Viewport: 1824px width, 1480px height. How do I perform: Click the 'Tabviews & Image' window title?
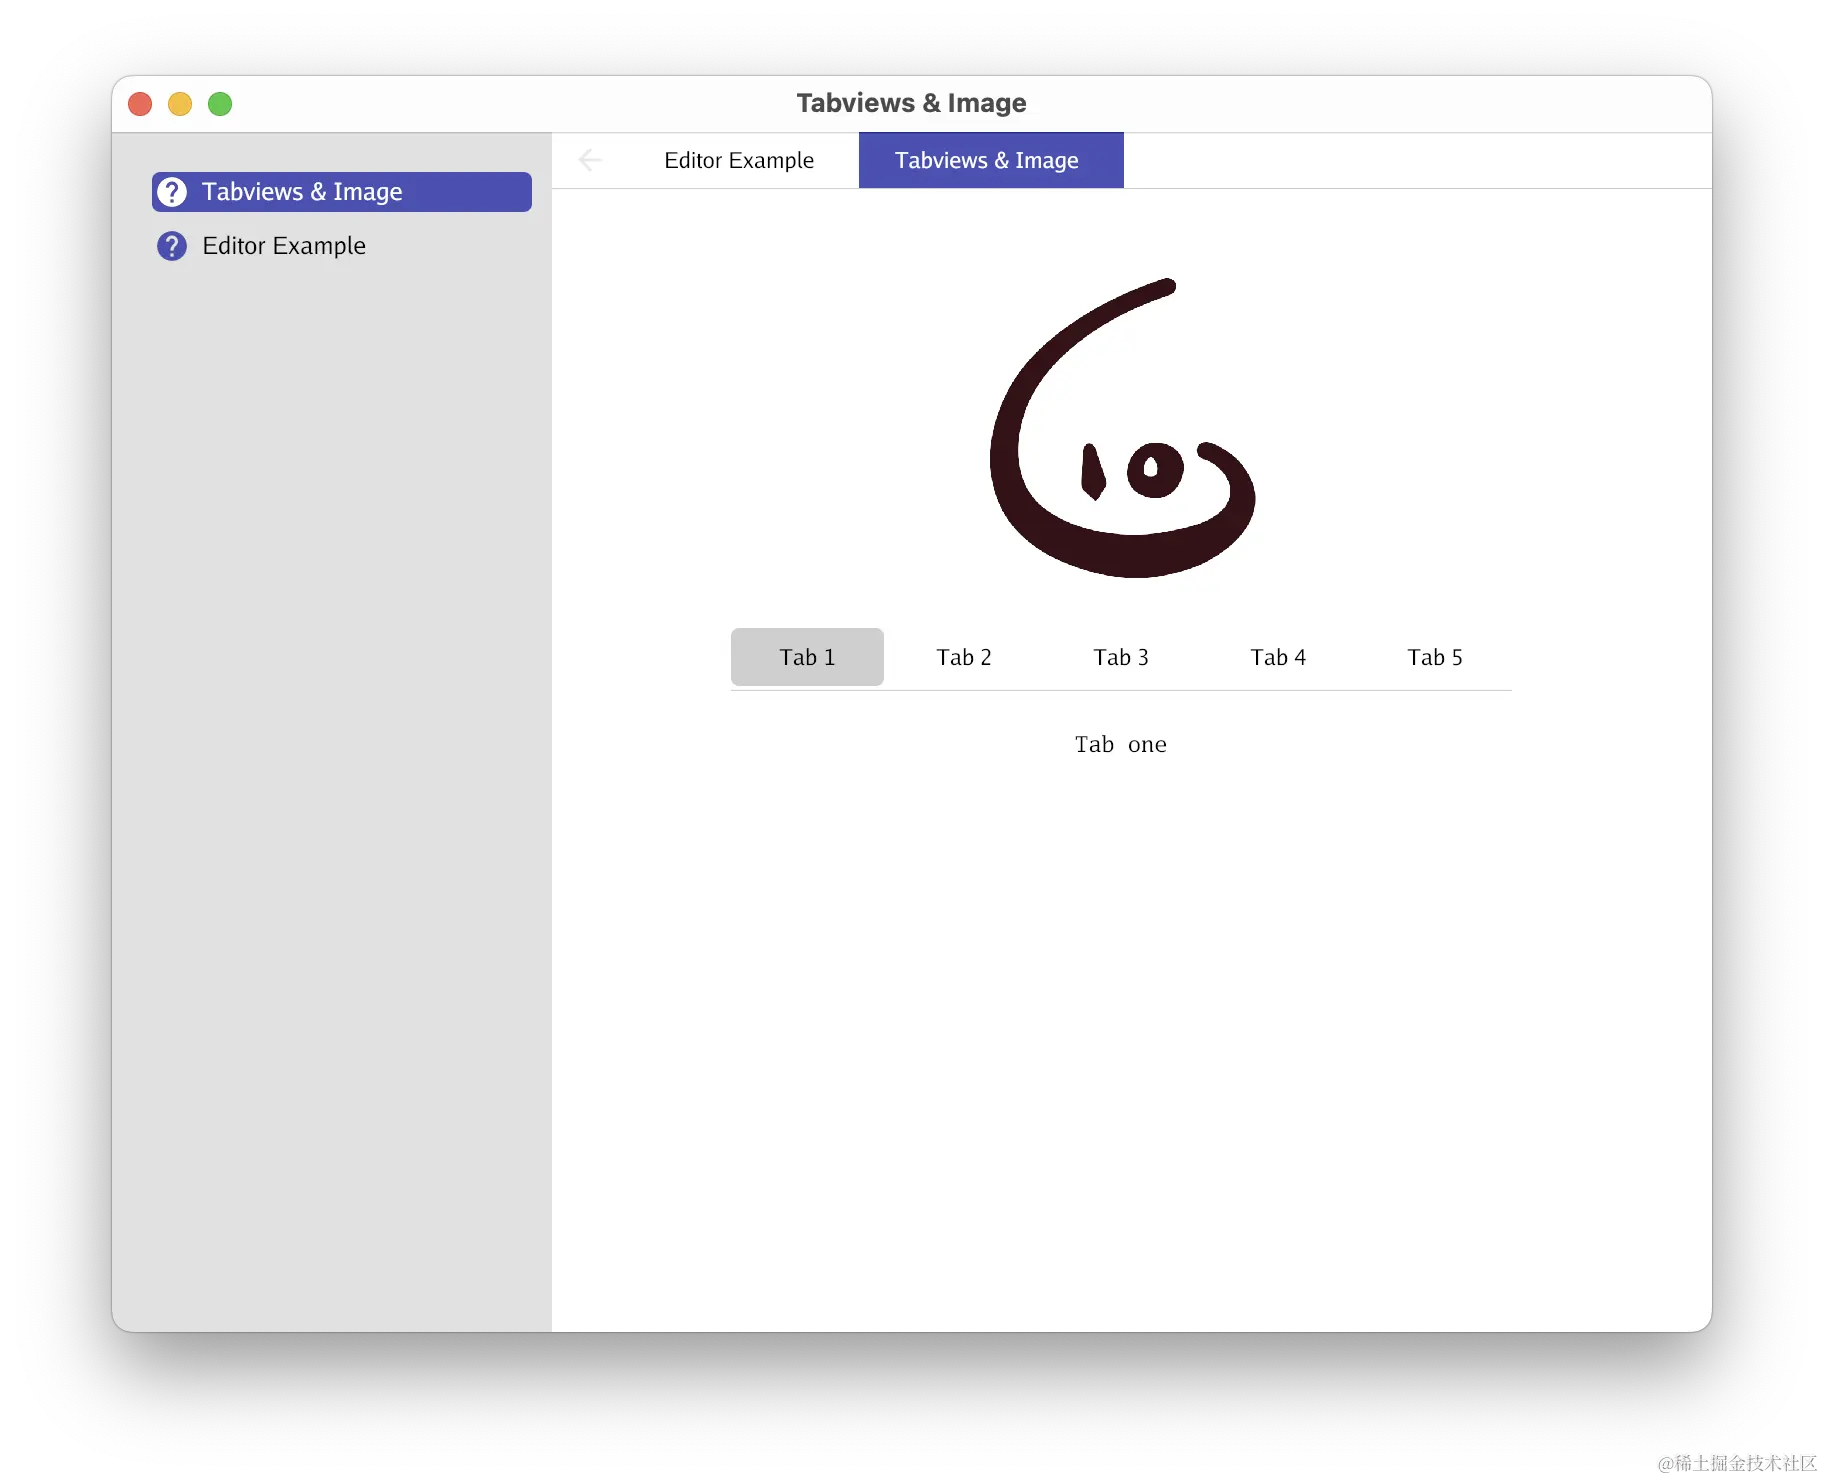(911, 103)
